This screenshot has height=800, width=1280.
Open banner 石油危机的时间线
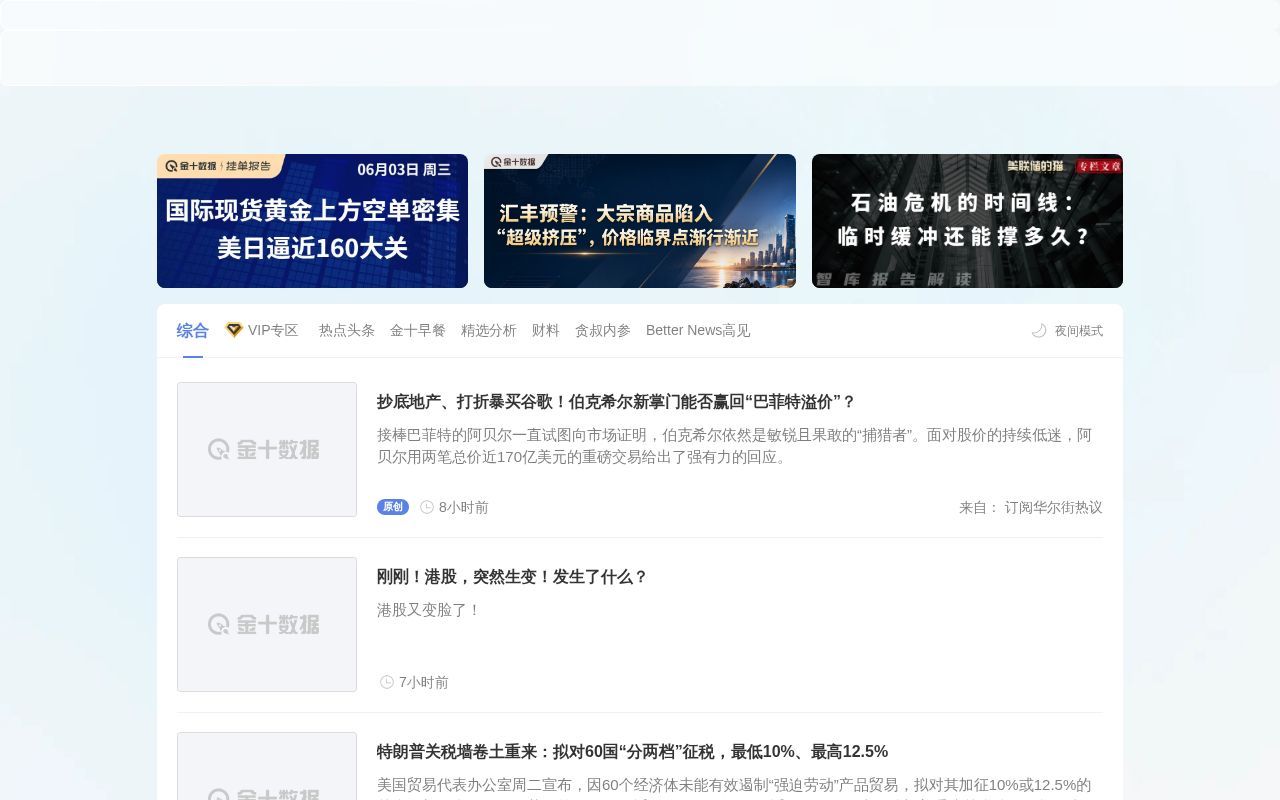[x=967, y=221]
